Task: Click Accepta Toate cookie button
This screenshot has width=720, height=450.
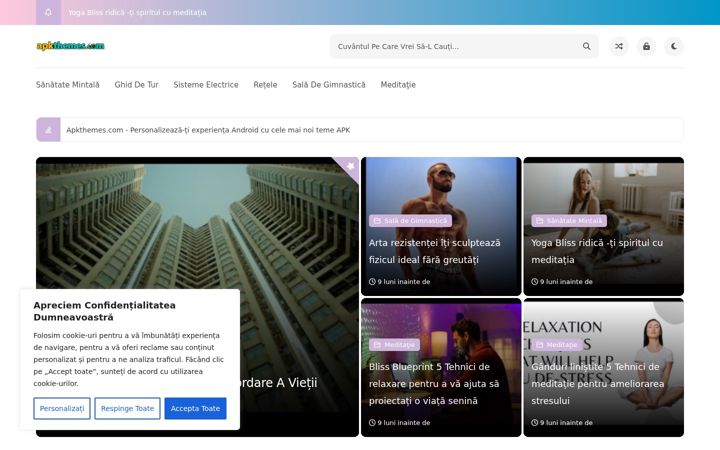Action: click(196, 409)
